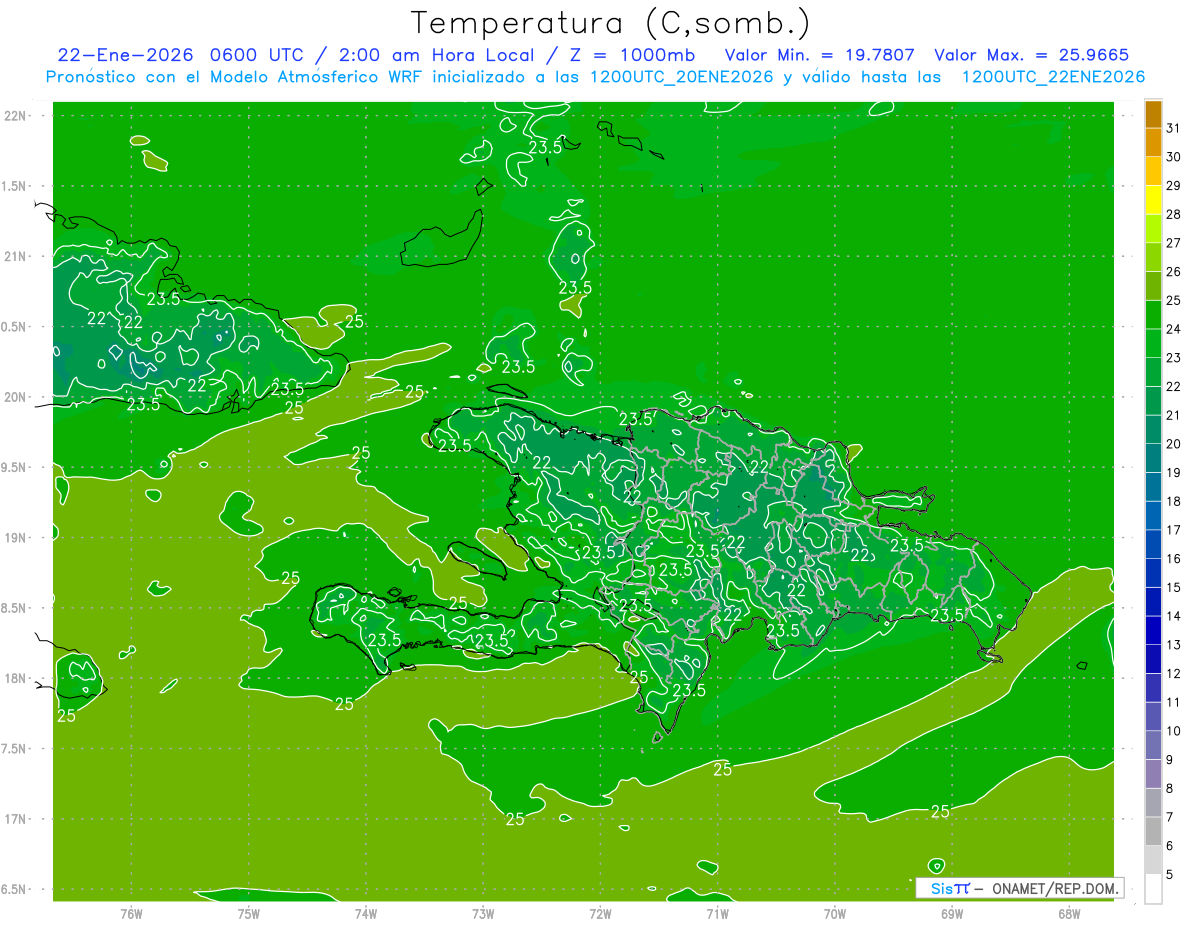
Task: Click the "19N" latitude axis label
Action: [17, 538]
